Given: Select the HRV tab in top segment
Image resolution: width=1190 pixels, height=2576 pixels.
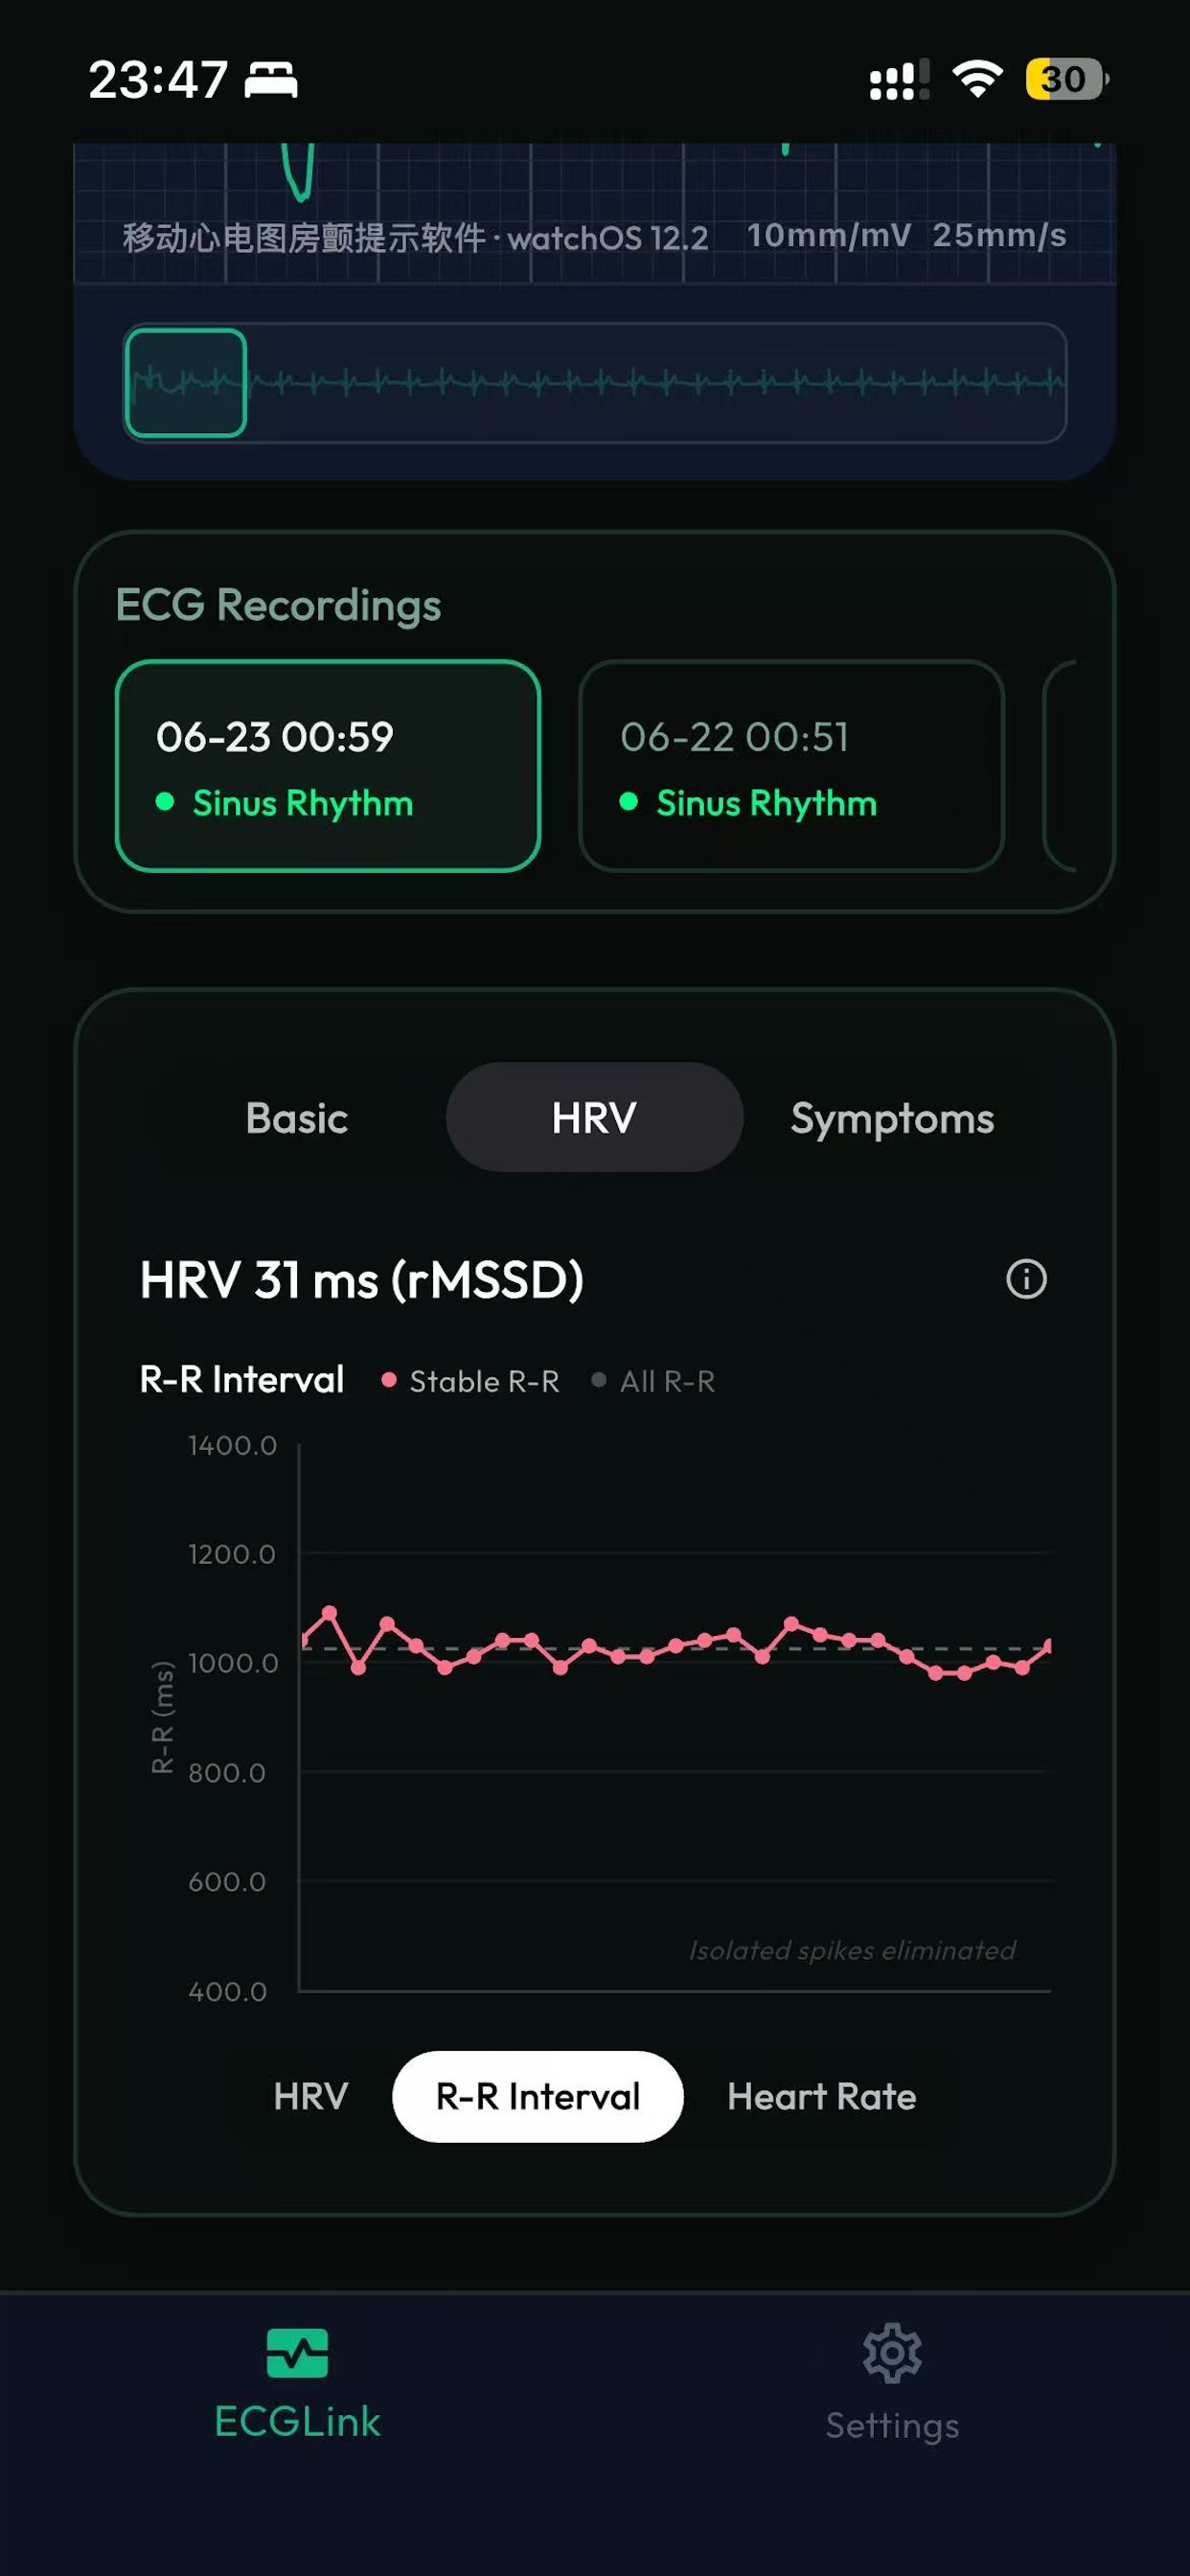Looking at the screenshot, I should (594, 1117).
